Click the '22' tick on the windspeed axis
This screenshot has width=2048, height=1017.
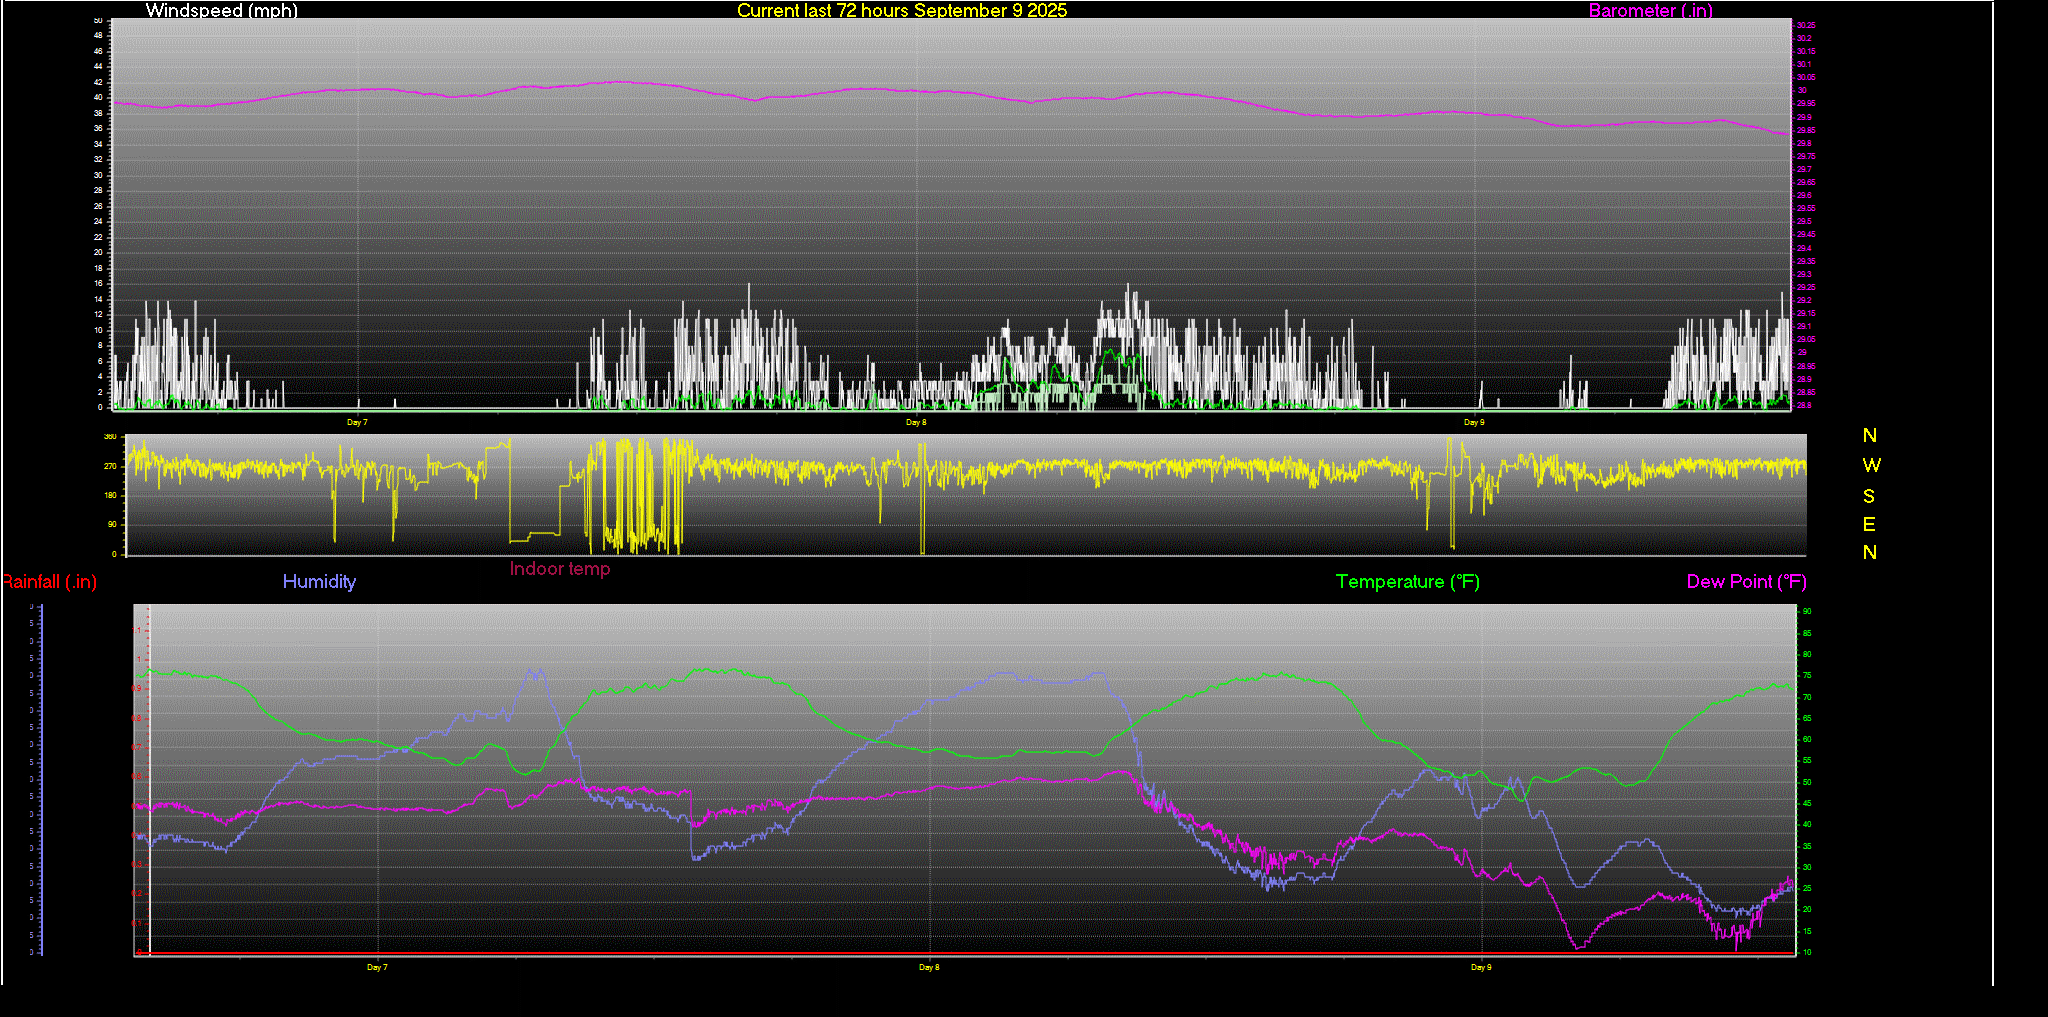click(x=98, y=237)
